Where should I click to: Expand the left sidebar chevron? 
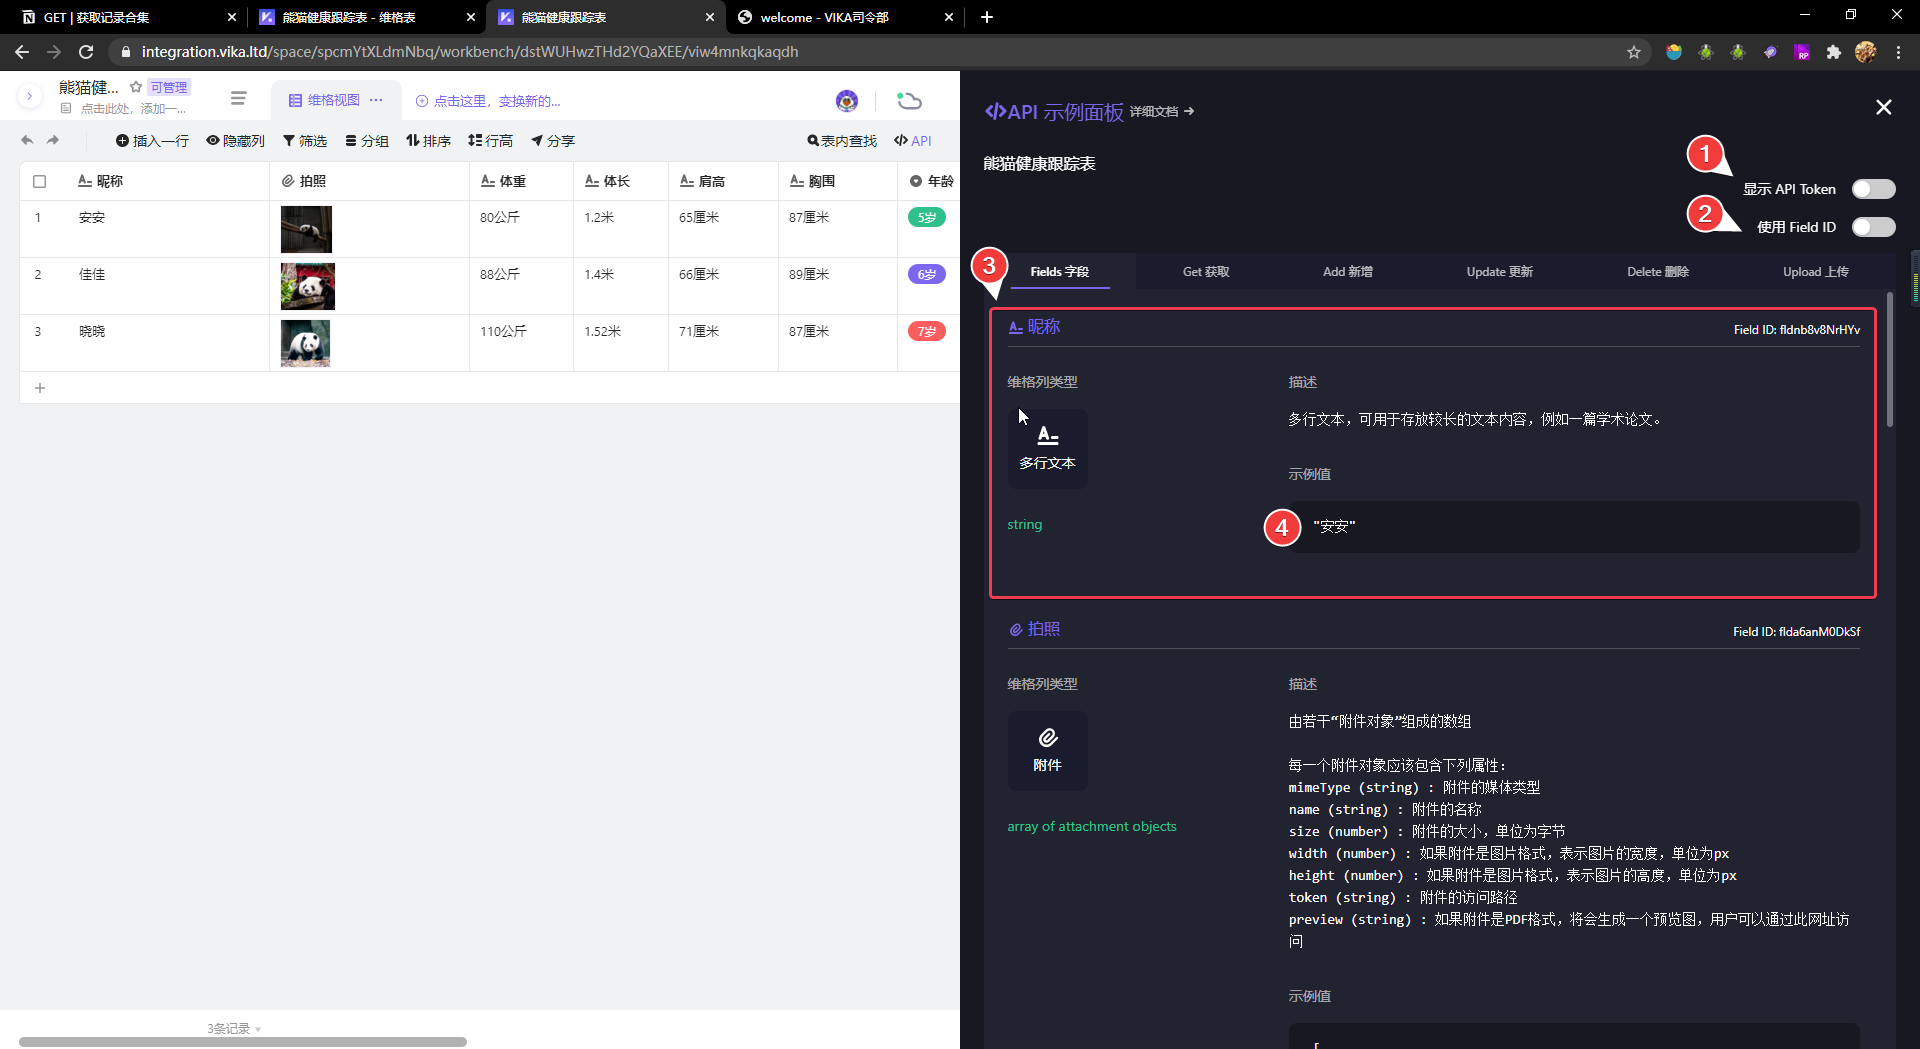click(x=30, y=96)
